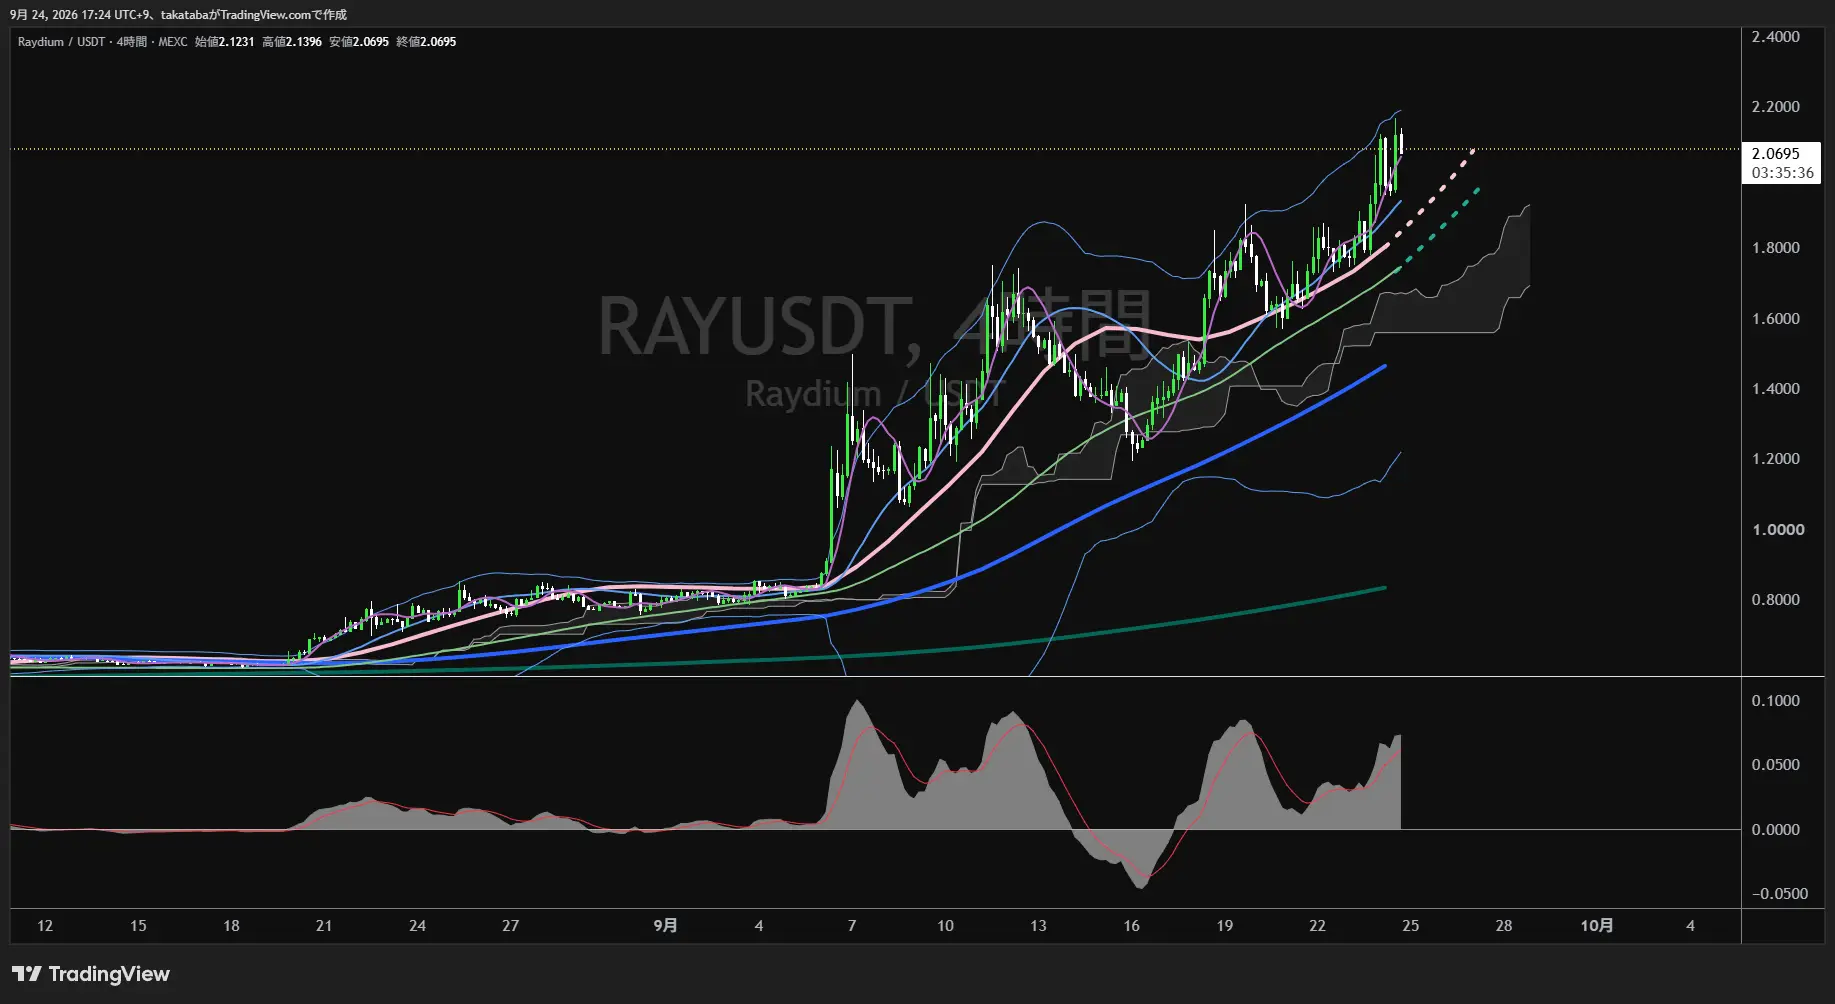This screenshot has height=1004, width=1835.
Task: Click the 2.2000 price axis label
Action: [1776, 107]
